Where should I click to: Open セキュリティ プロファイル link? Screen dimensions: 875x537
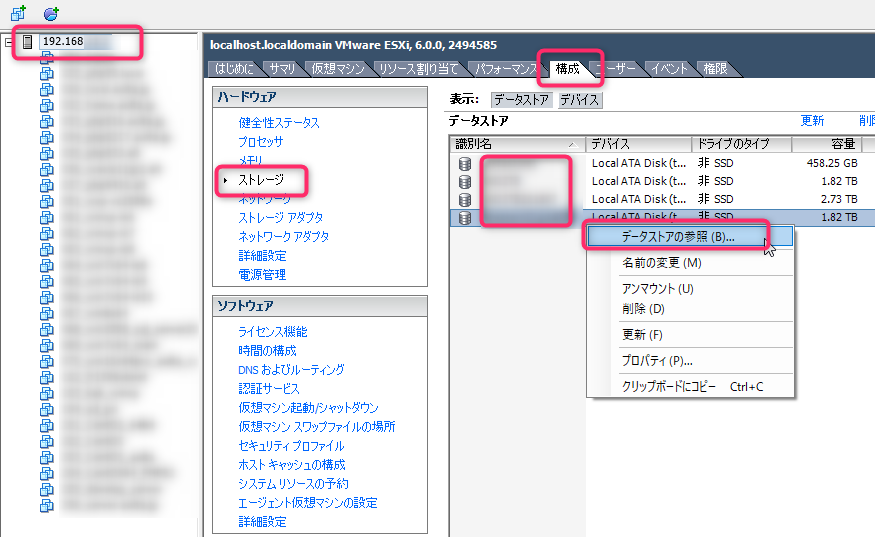pos(291,446)
